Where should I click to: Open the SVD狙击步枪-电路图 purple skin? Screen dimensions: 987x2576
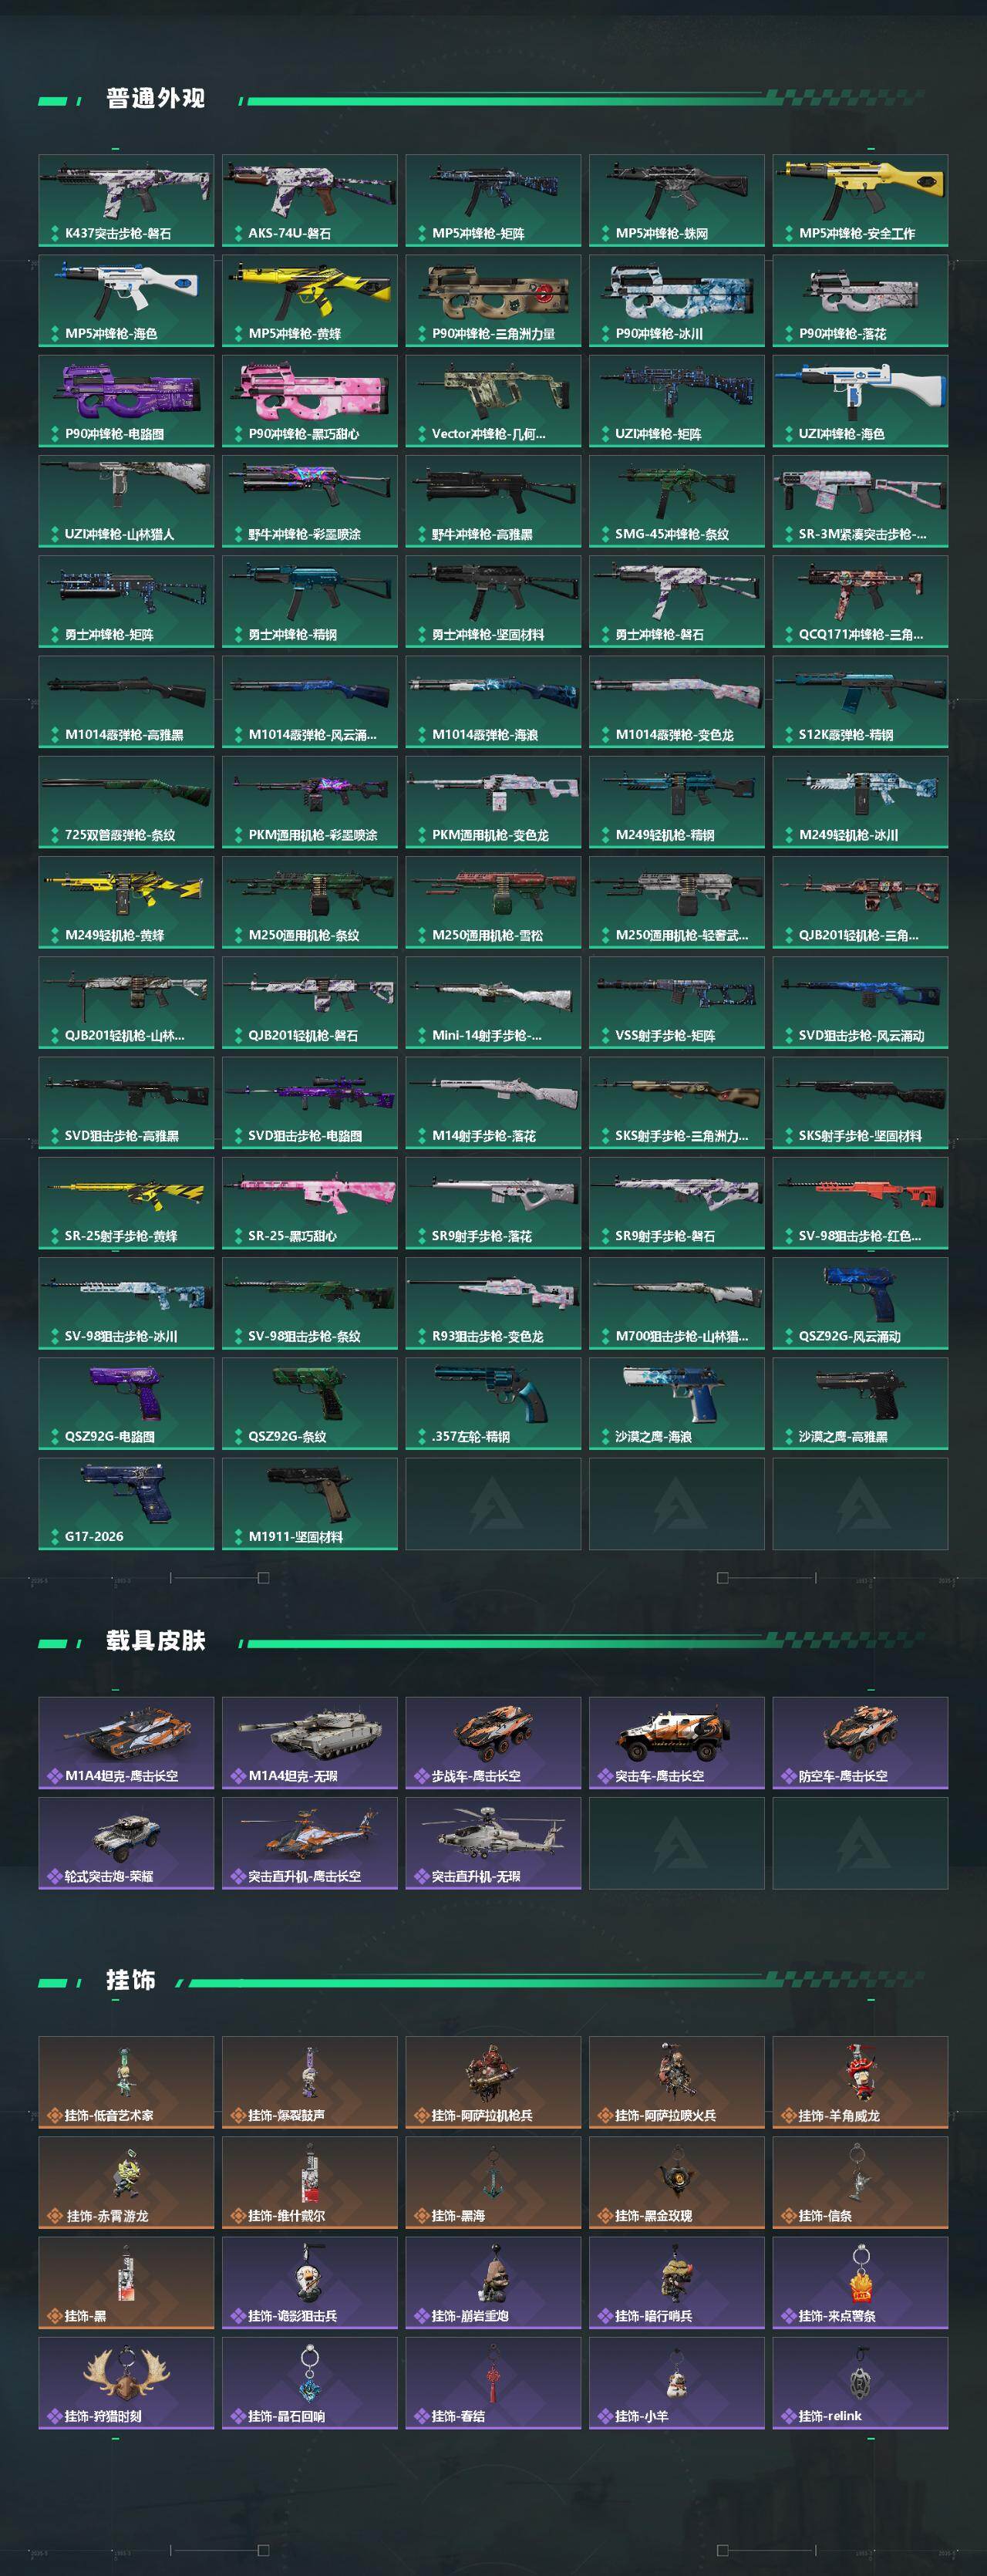(310, 1103)
